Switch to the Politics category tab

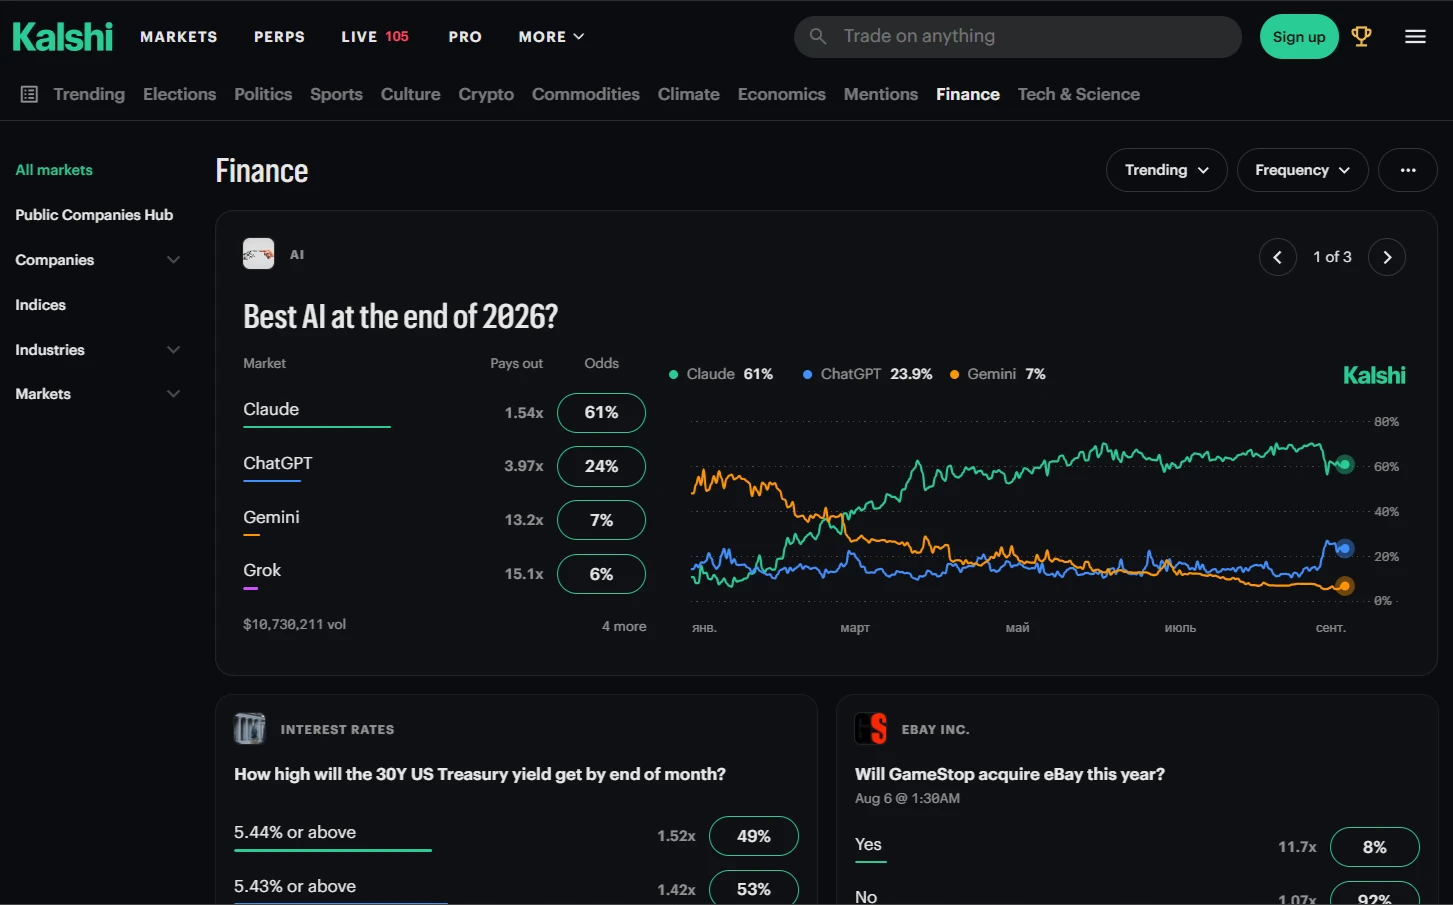tap(263, 94)
